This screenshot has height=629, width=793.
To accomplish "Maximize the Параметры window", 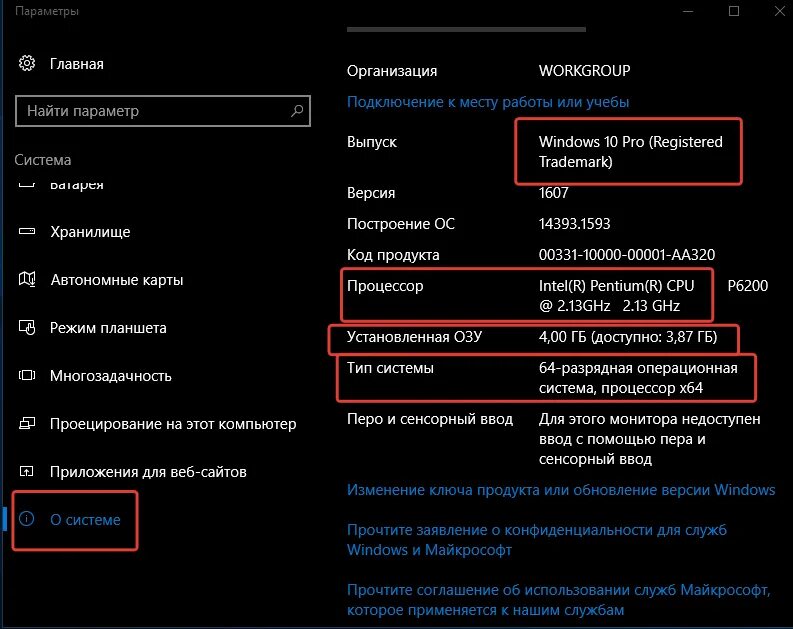I will (x=734, y=11).
